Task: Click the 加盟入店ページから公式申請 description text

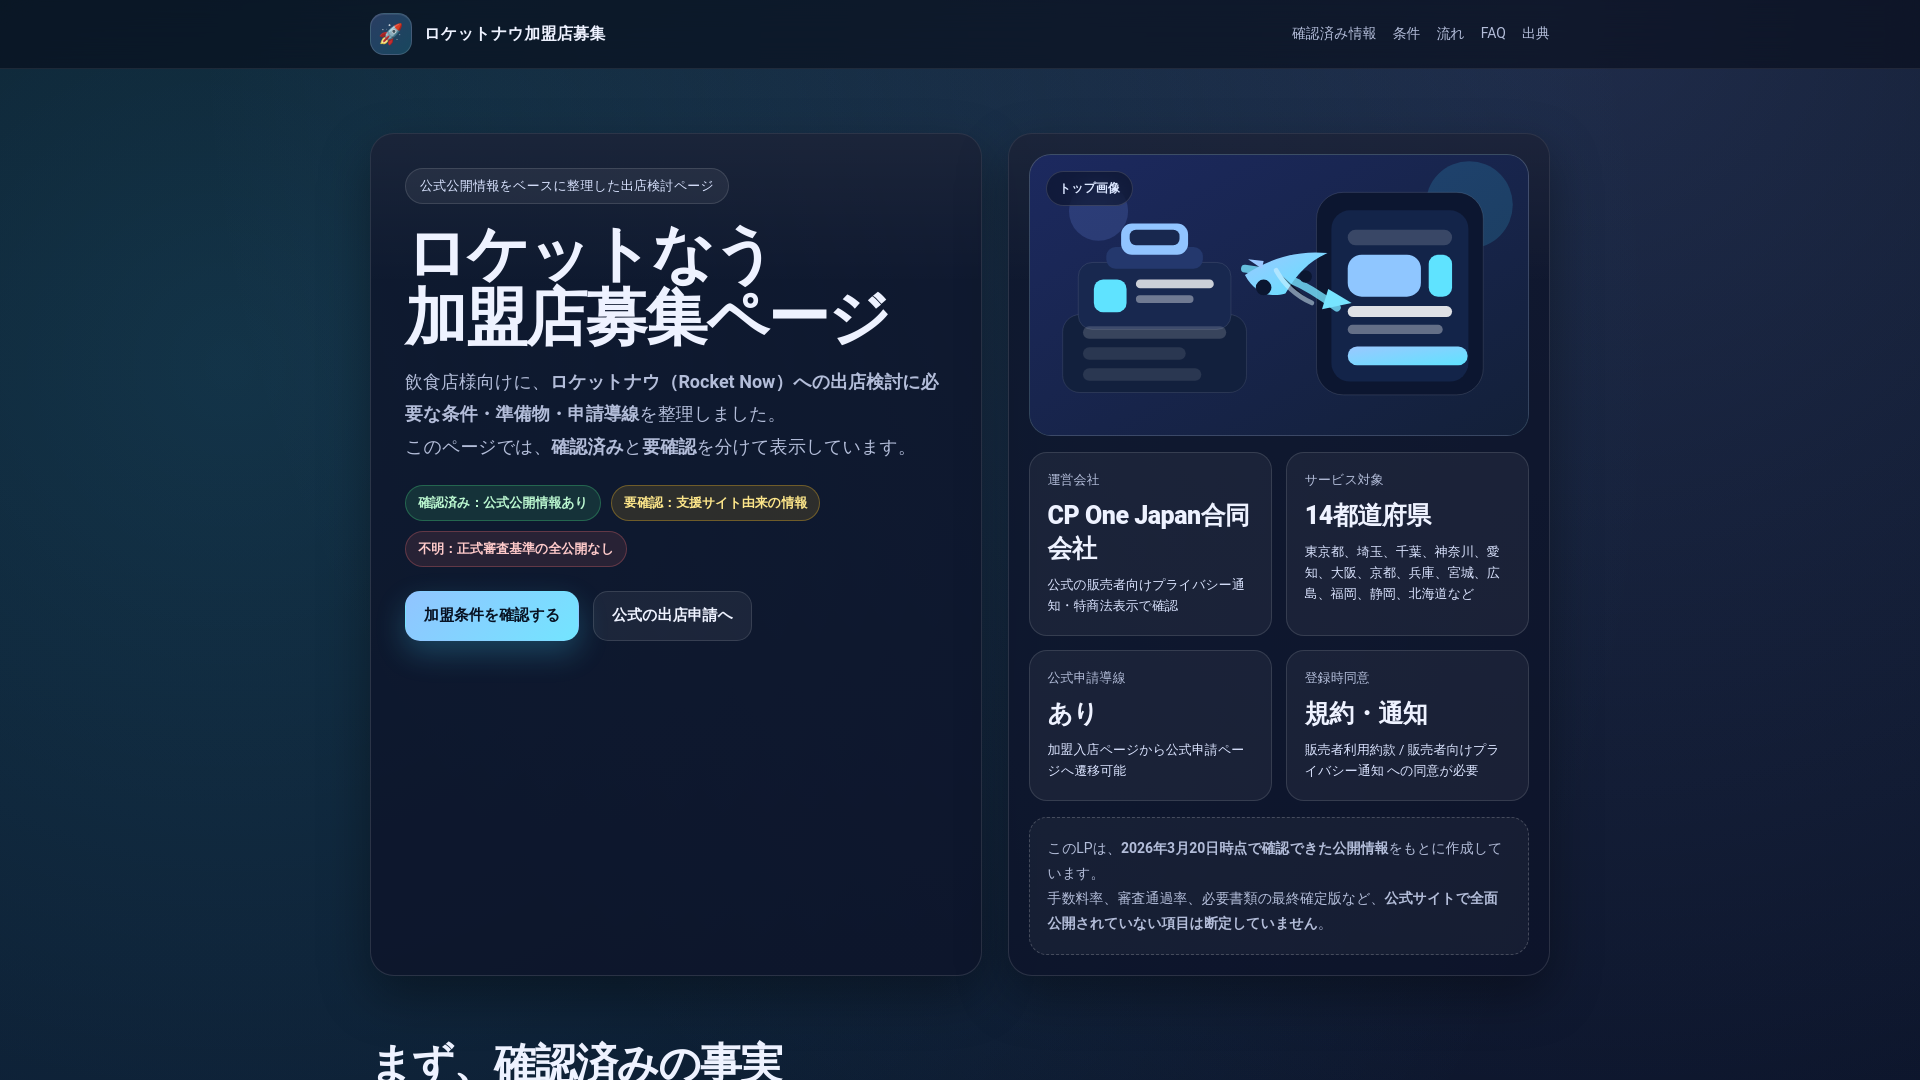Action: click(1146, 760)
